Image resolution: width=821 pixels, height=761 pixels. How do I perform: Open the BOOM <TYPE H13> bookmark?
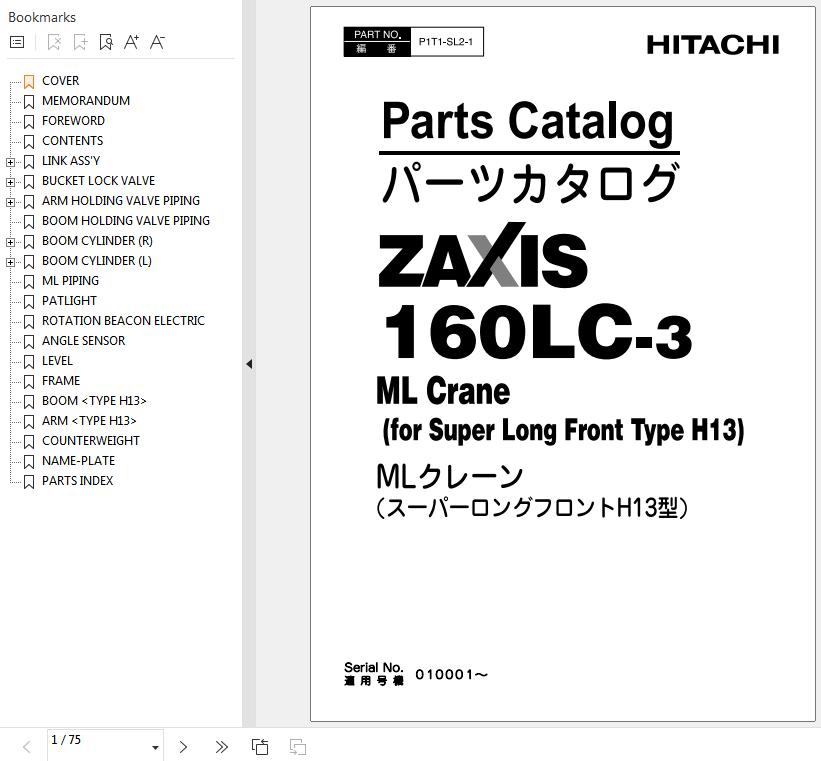(94, 401)
